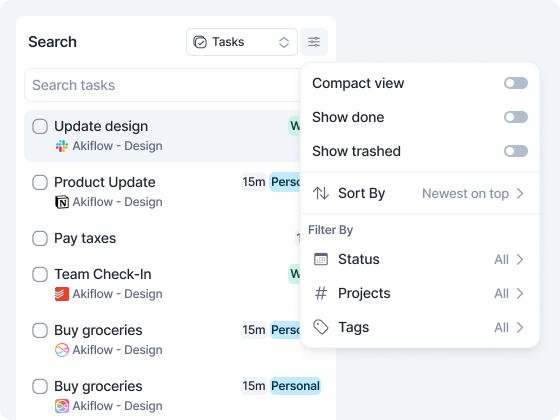
Task: Click the Todoist icon under Team Check-In
Action: pyautogui.click(x=62, y=294)
